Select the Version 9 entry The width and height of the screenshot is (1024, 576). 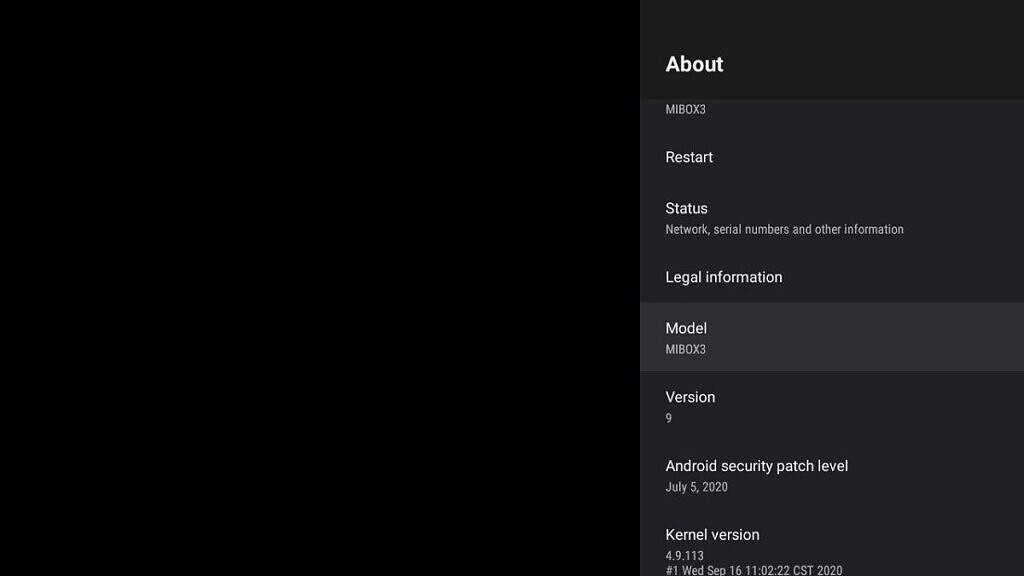831,406
